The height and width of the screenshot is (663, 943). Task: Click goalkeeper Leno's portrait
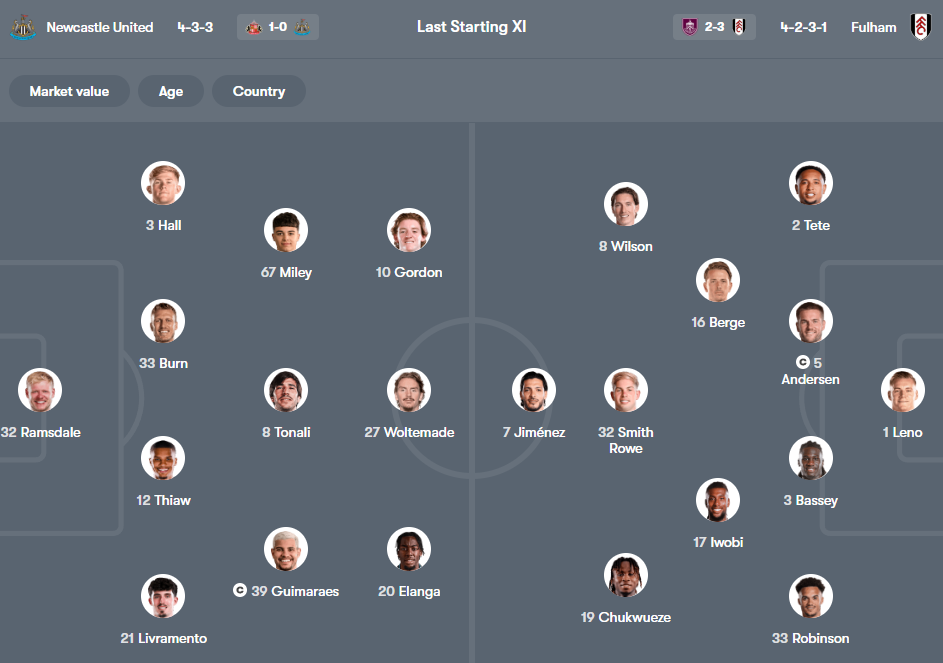(x=903, y=390)
